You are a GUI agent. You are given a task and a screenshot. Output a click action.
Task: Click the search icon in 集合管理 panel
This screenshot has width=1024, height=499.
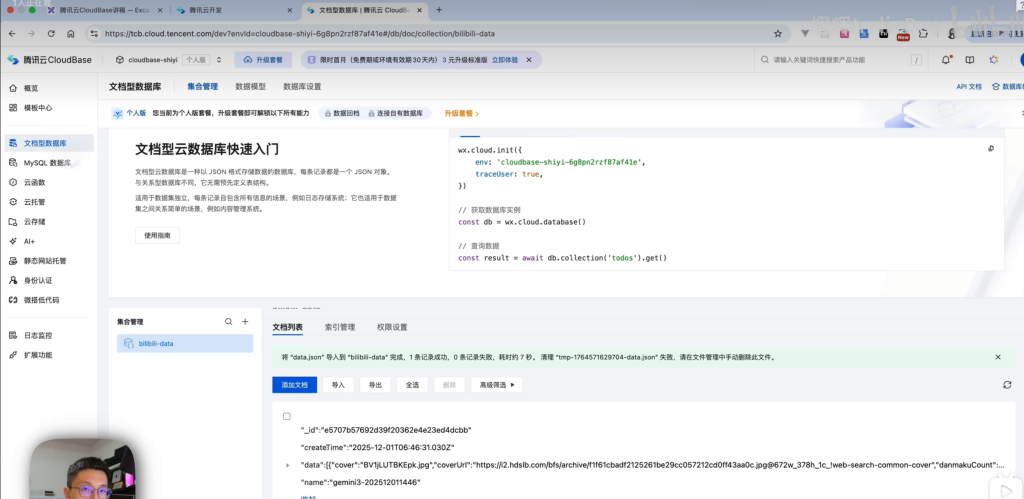click(x=229, y=322)
